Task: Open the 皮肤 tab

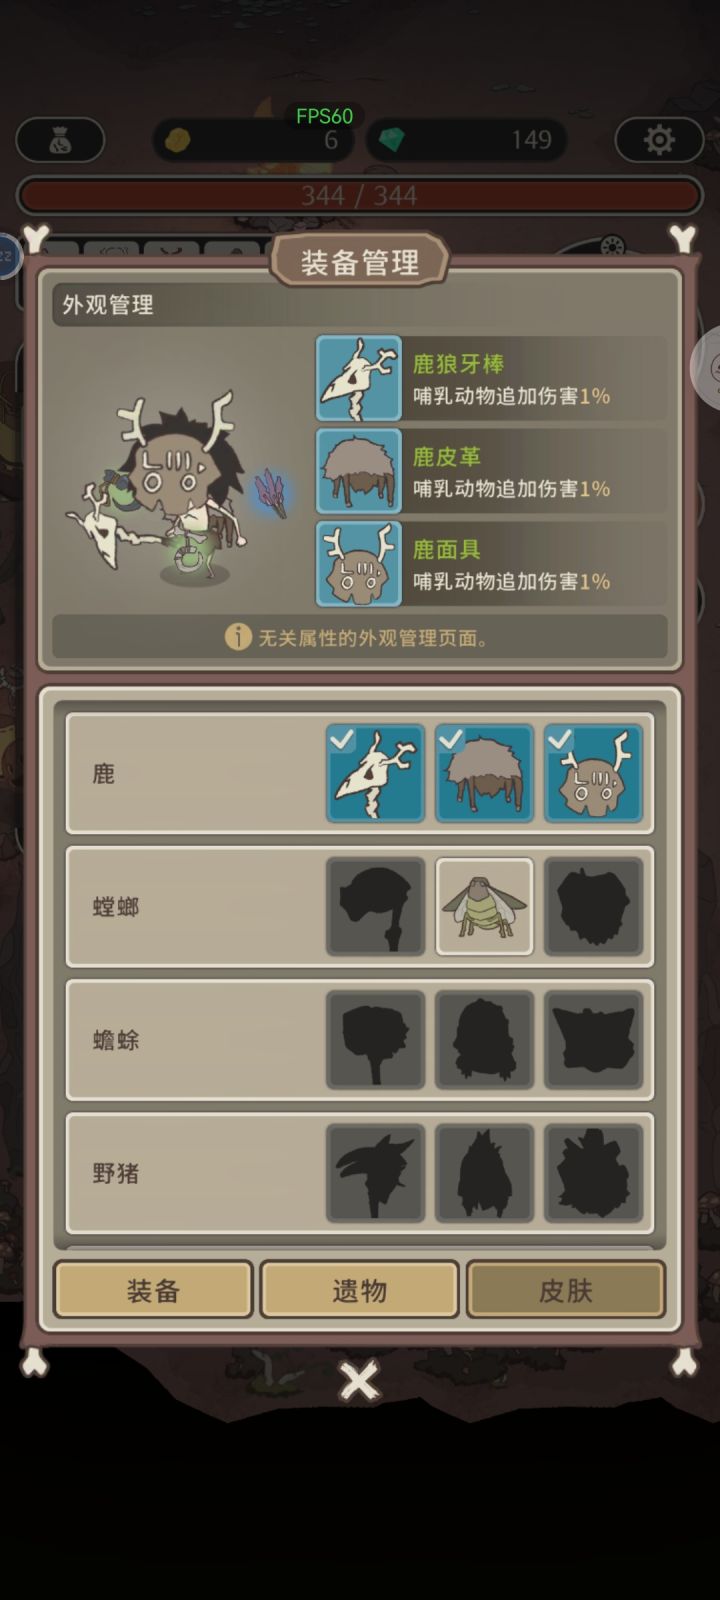Action: point(565,1290)
